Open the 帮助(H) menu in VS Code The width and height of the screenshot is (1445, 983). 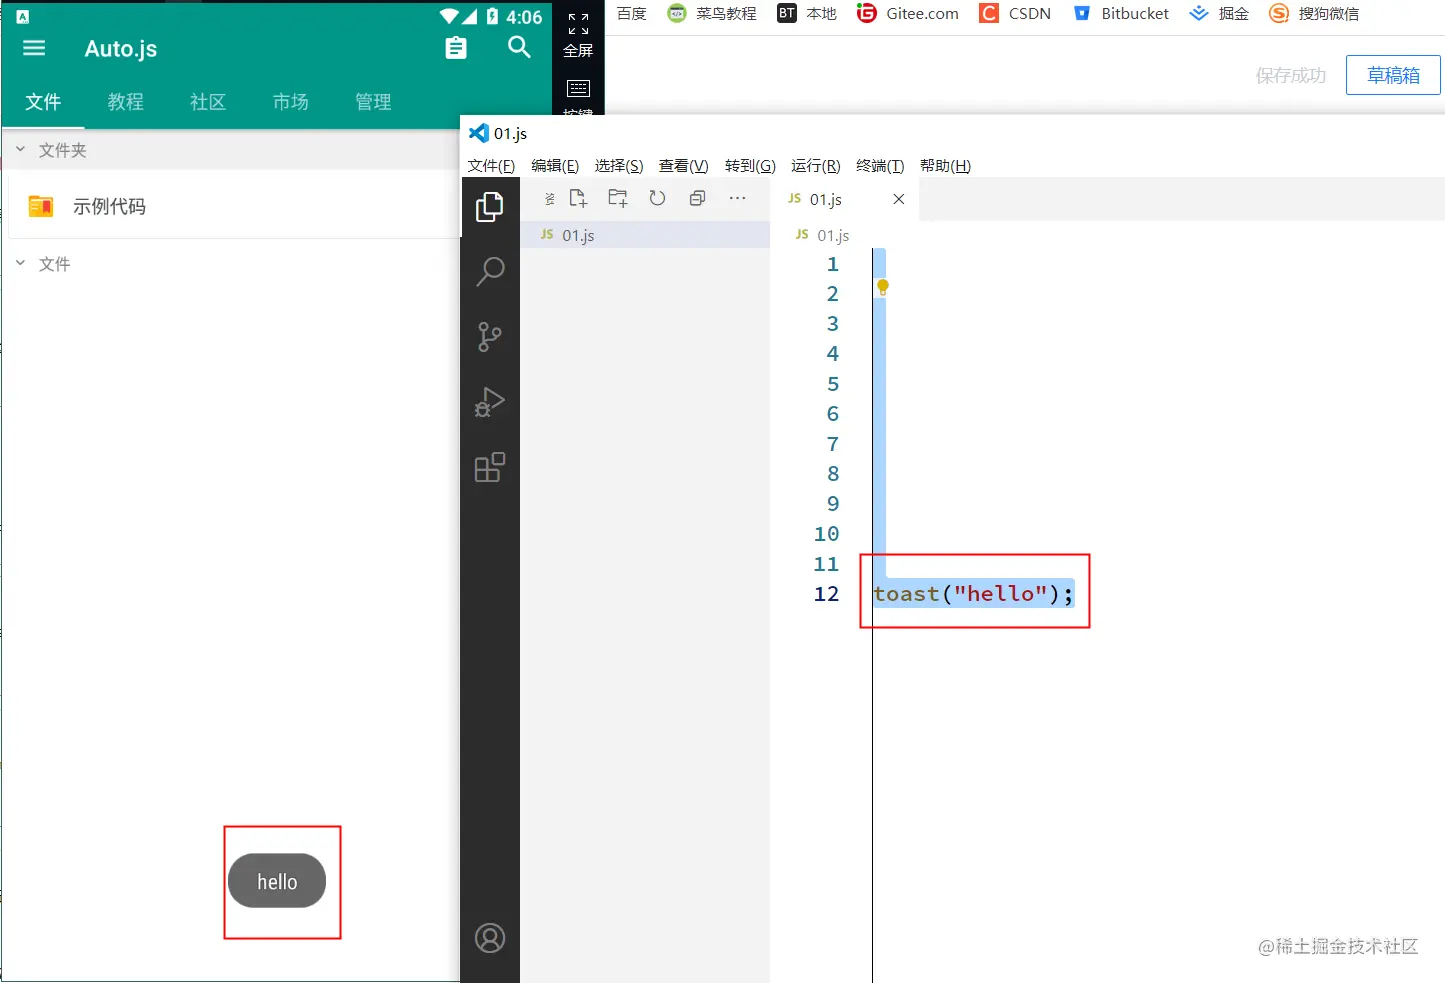point(945,166)
